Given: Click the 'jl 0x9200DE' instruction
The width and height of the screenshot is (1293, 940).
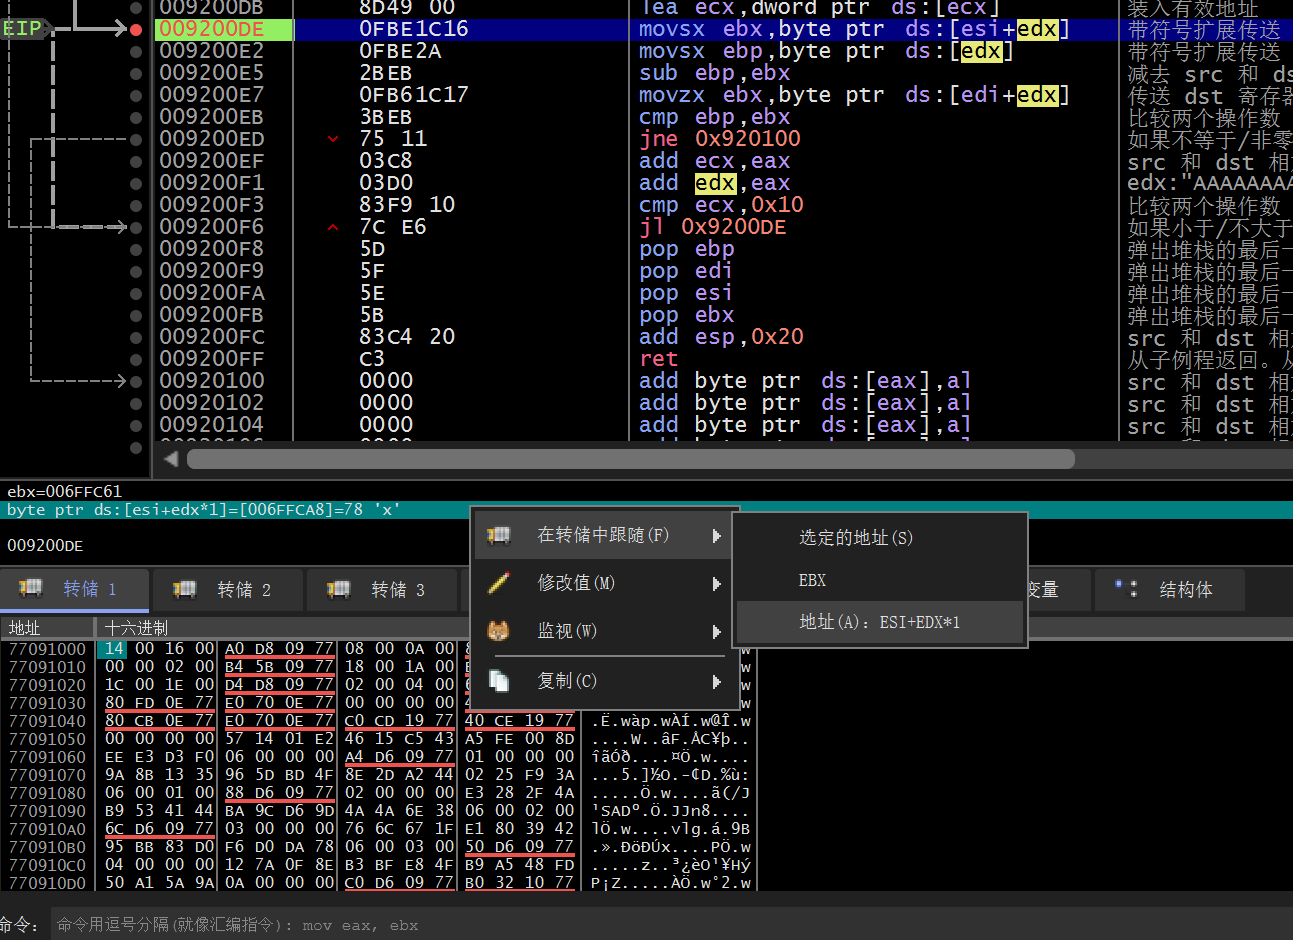Looking at the screenshot, I should (x=713, y=227).
